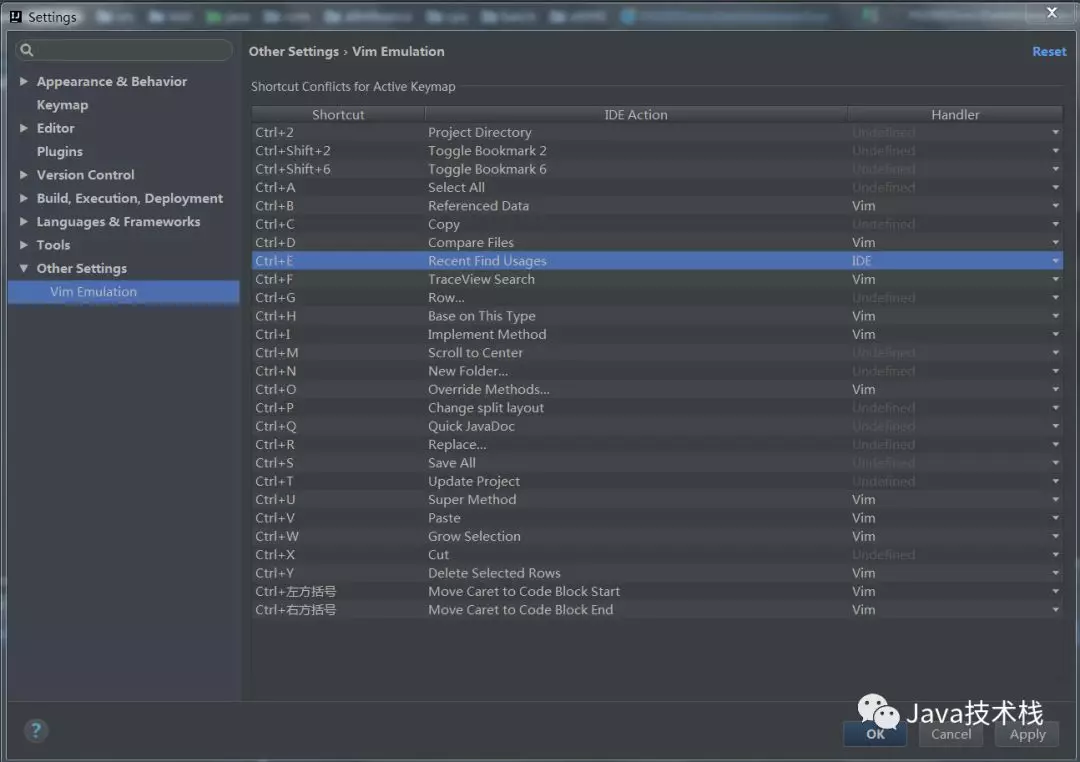Open the Plugins settings page

(x=60, y=151)
